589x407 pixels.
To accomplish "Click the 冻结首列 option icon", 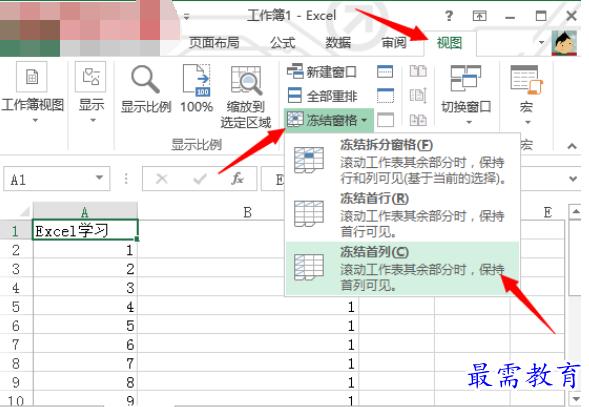I will coord(309,267).
